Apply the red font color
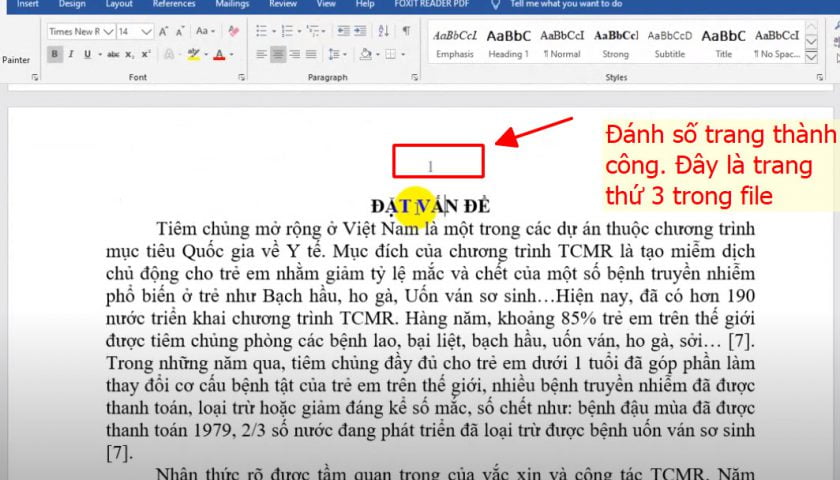840x480 pixels. tap(220, 54)
